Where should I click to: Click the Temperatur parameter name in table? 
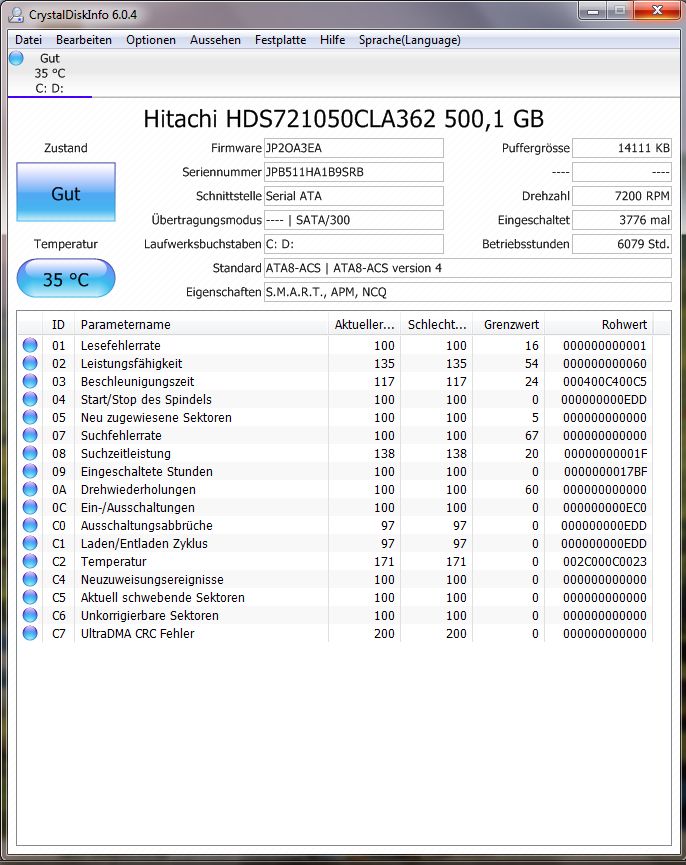click(114, 562)
